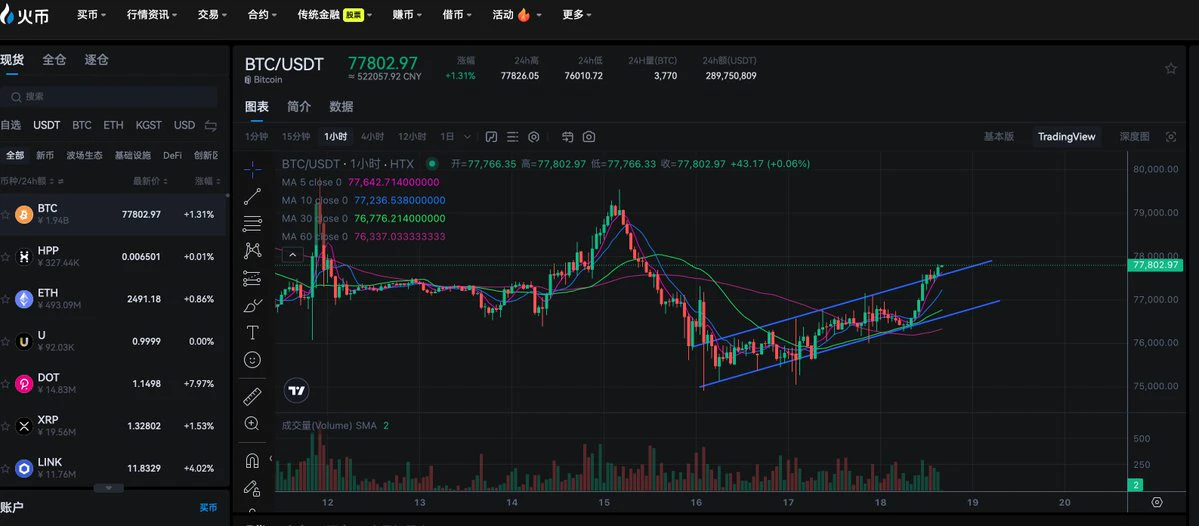Open the 活动 dropdown menu
1199x526 pixels.
pos(517,15)
